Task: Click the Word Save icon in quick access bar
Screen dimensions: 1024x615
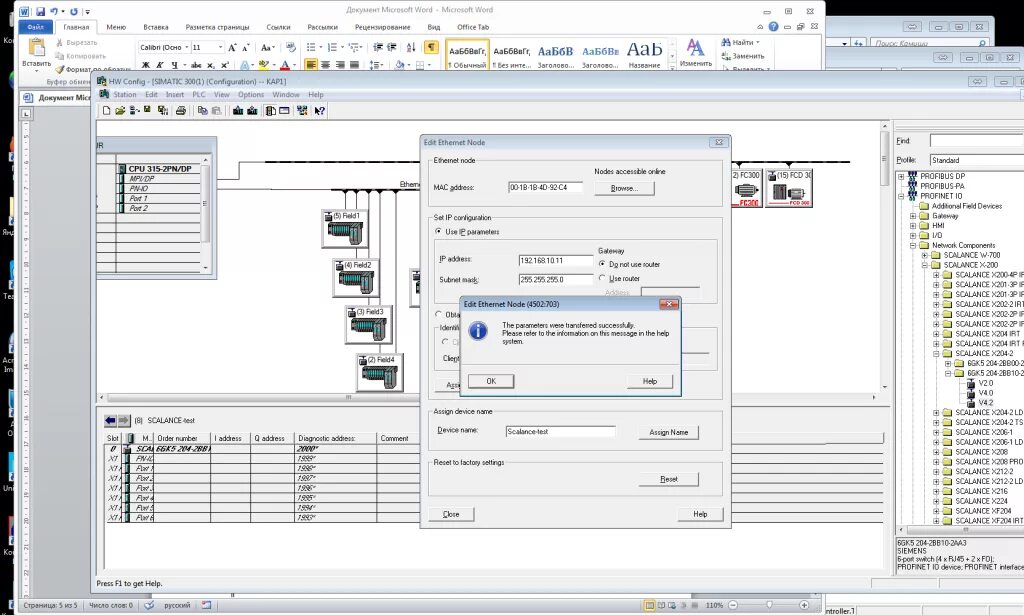Action: (x=40, y=11)
